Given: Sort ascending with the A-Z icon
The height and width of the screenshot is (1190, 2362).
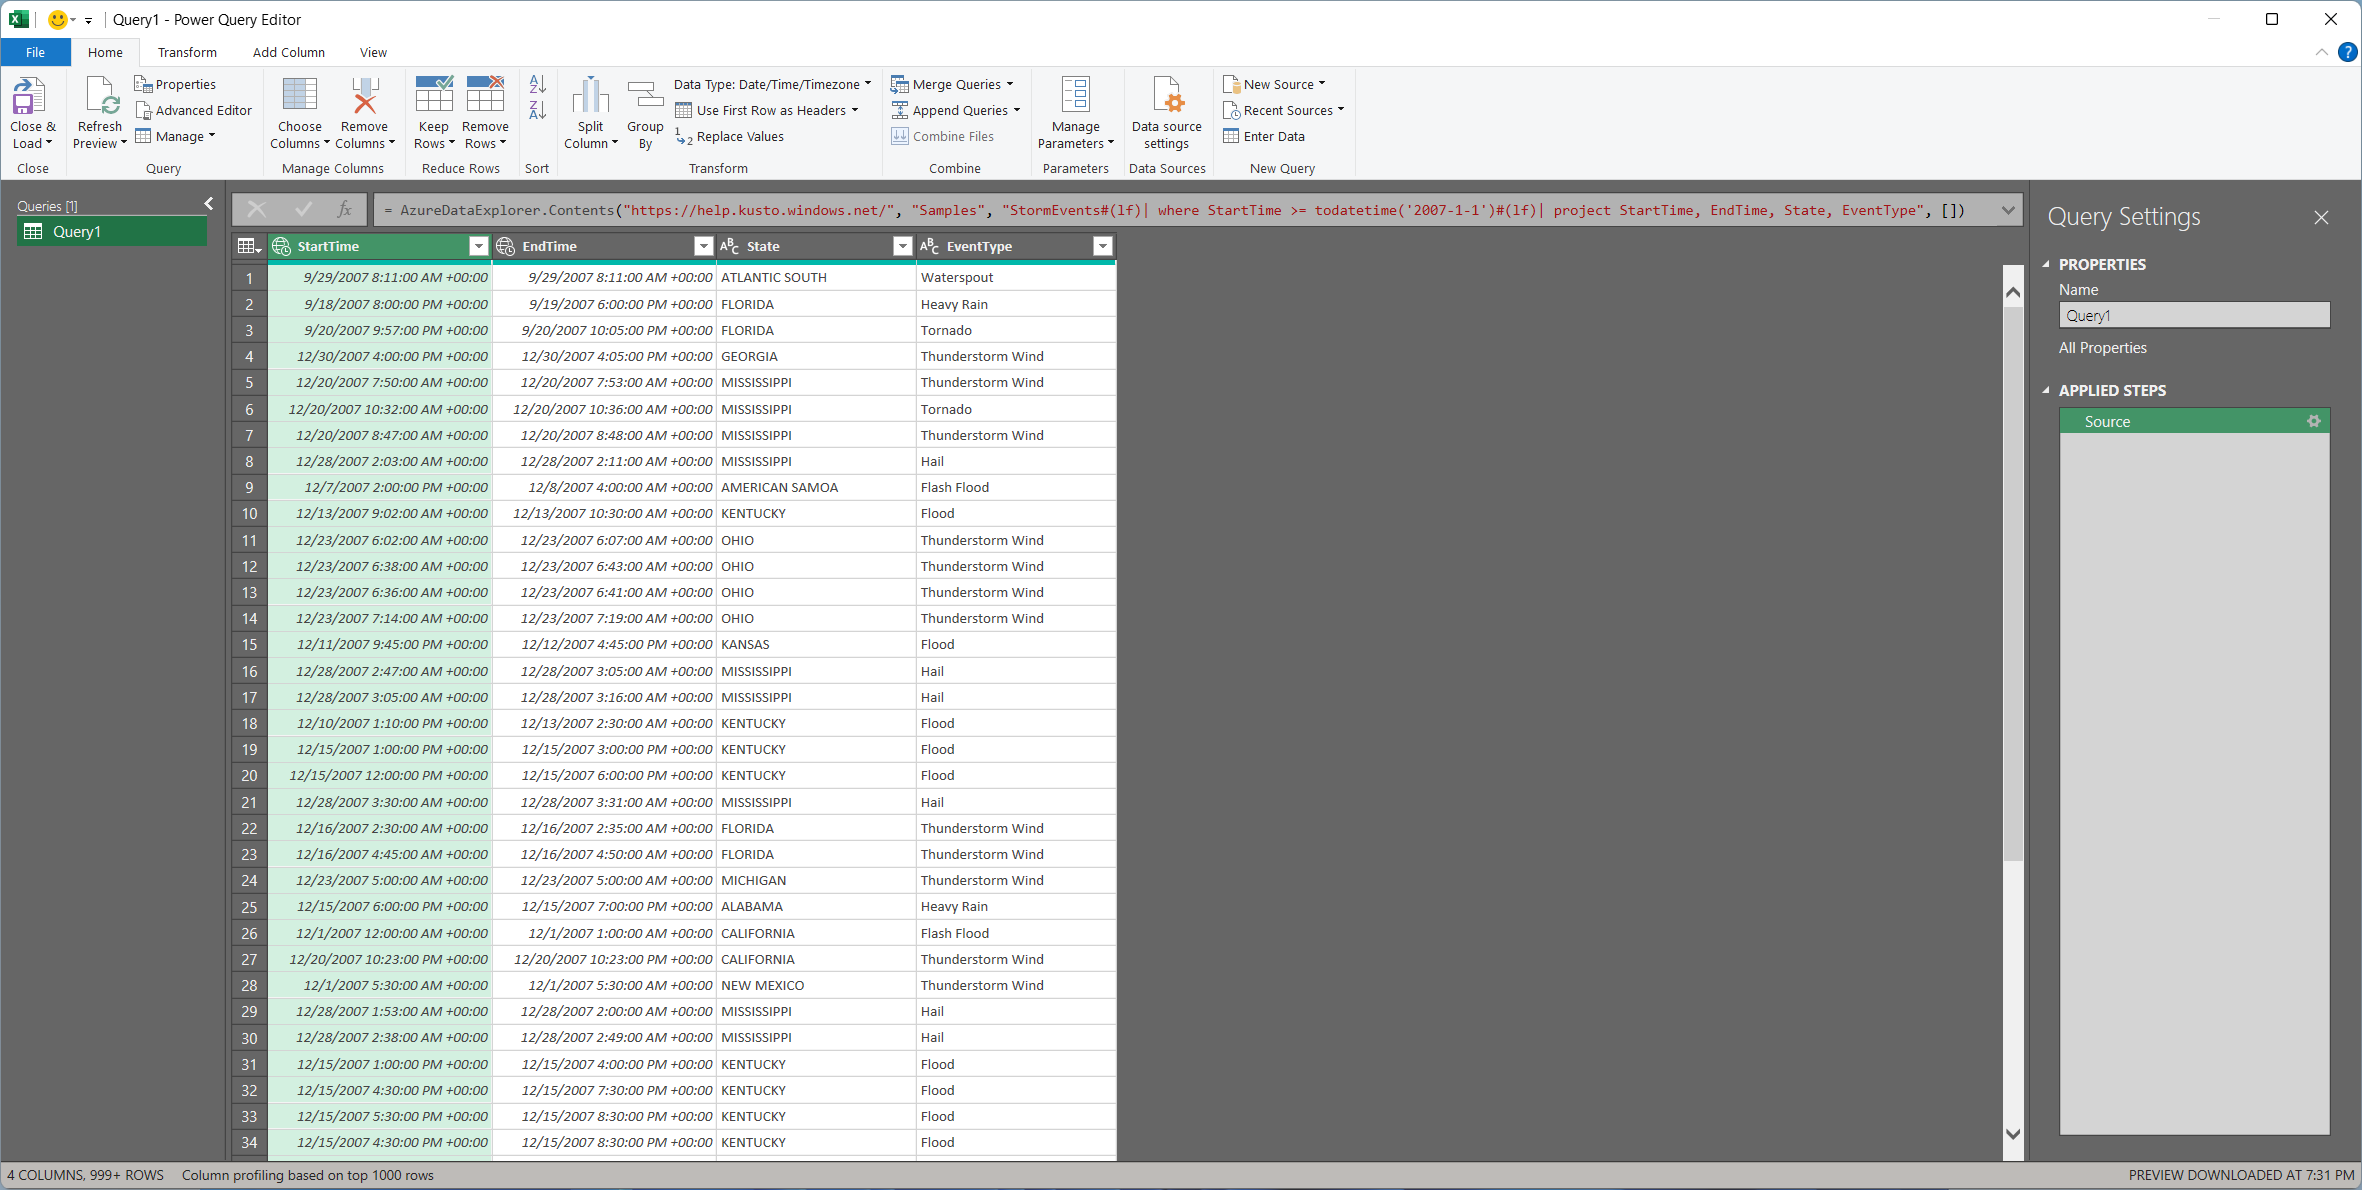Looking at the screenshot, I should pos(538,85).
